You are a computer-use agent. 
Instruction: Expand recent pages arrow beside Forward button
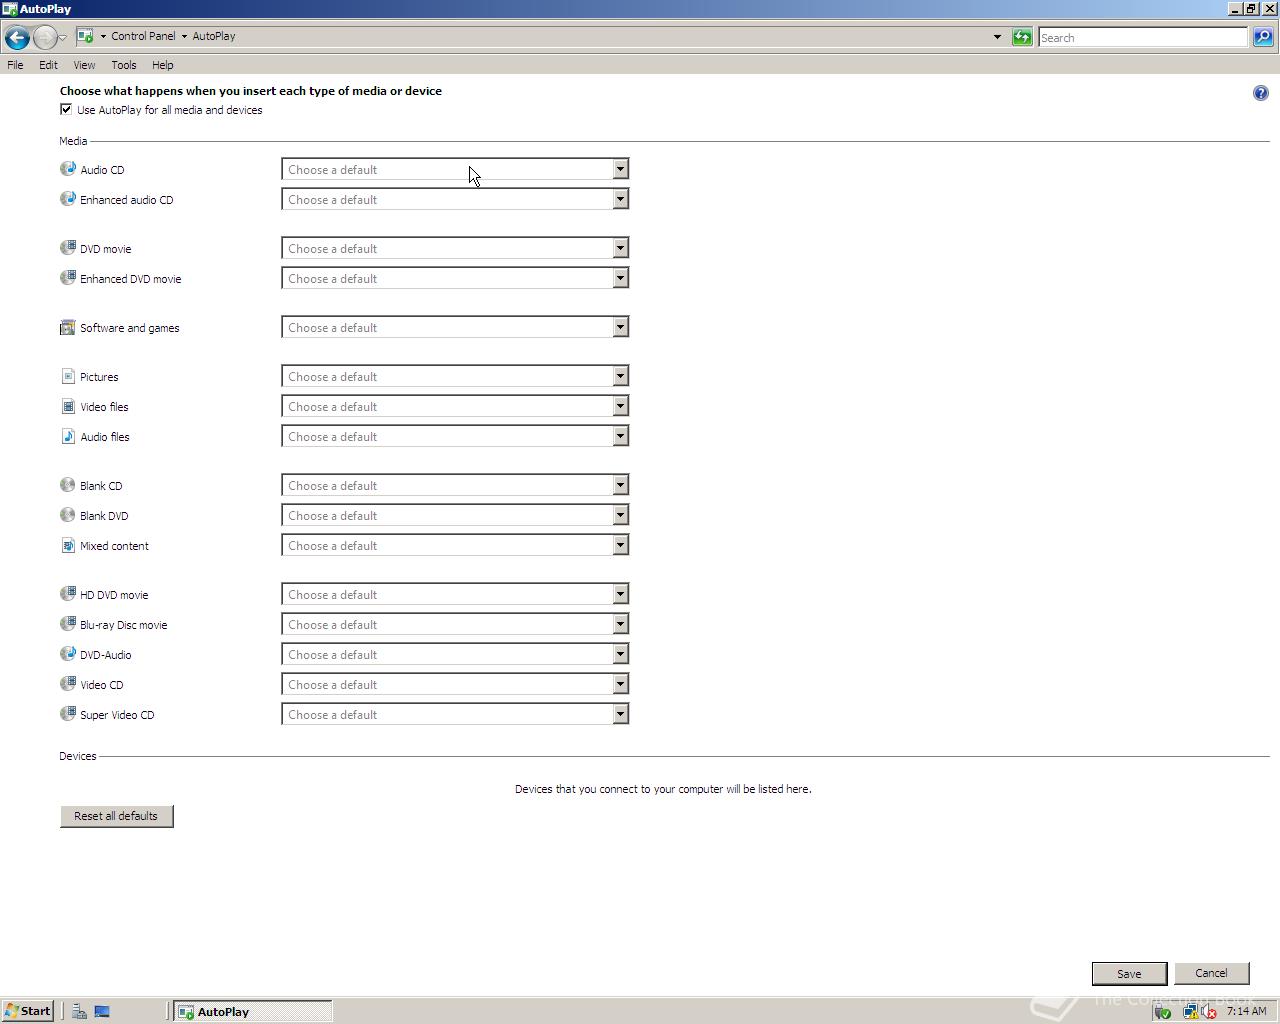coord(63,38)
